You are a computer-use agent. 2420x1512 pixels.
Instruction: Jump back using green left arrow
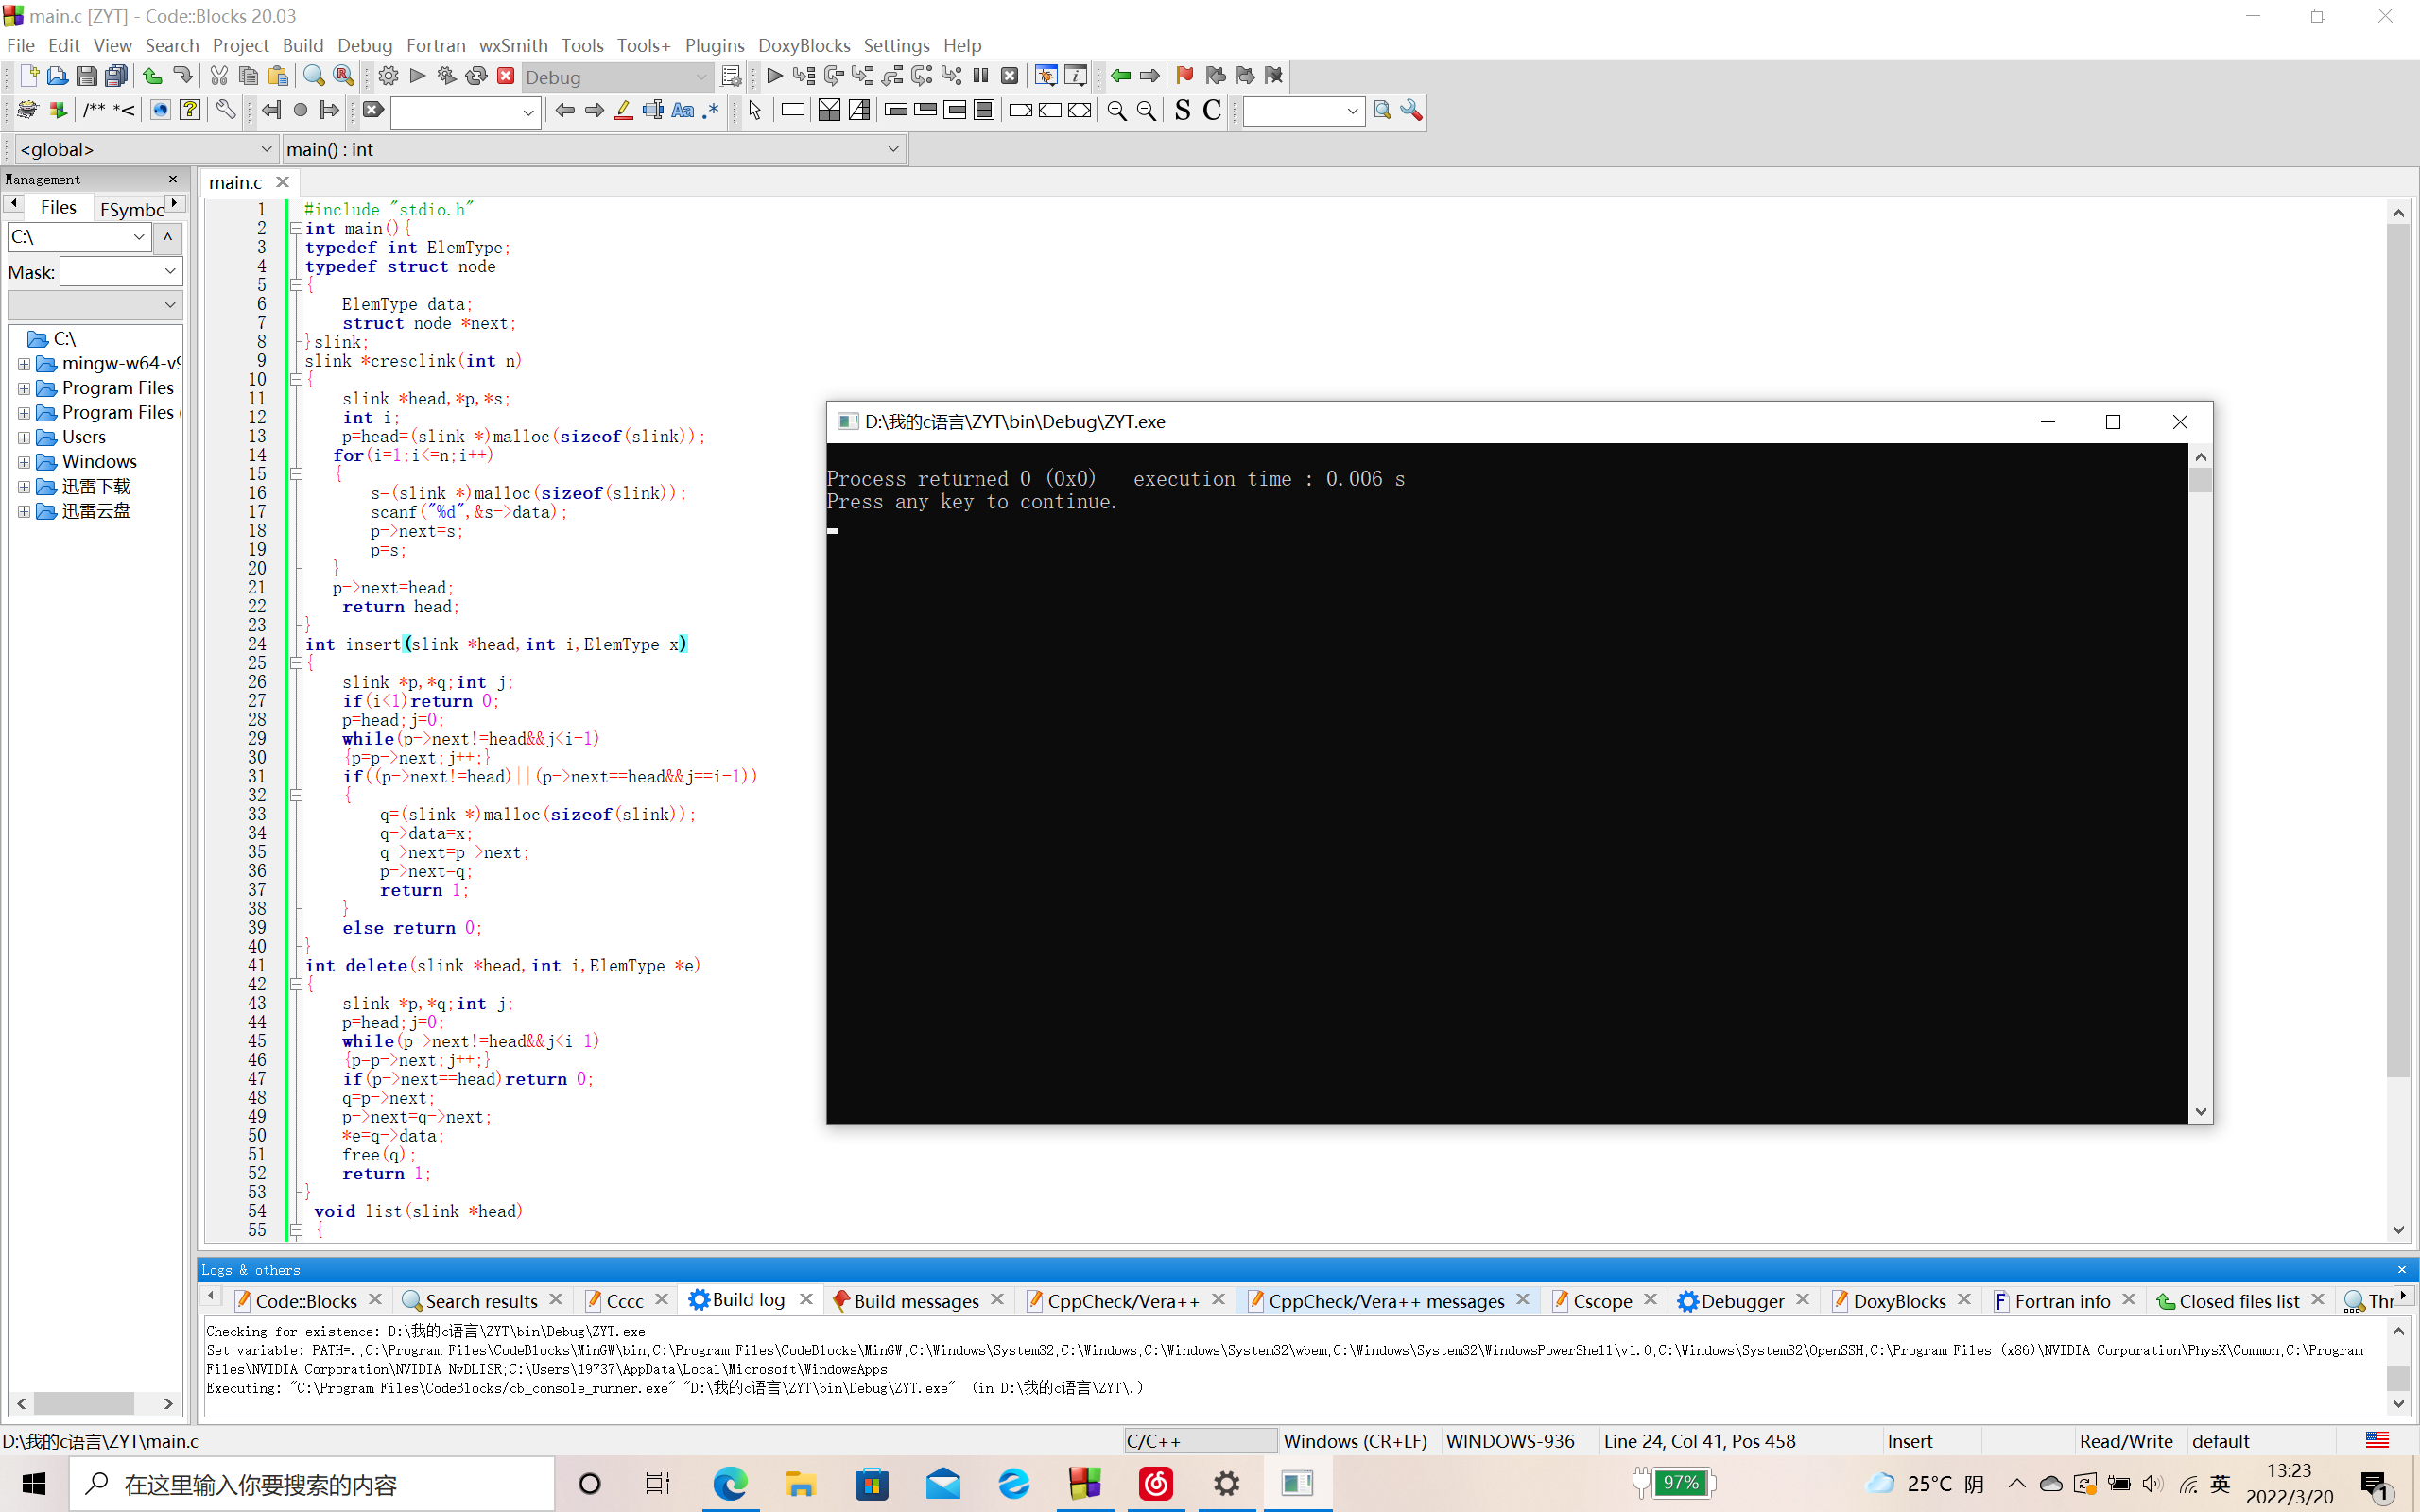click(x=1120, y=76)
